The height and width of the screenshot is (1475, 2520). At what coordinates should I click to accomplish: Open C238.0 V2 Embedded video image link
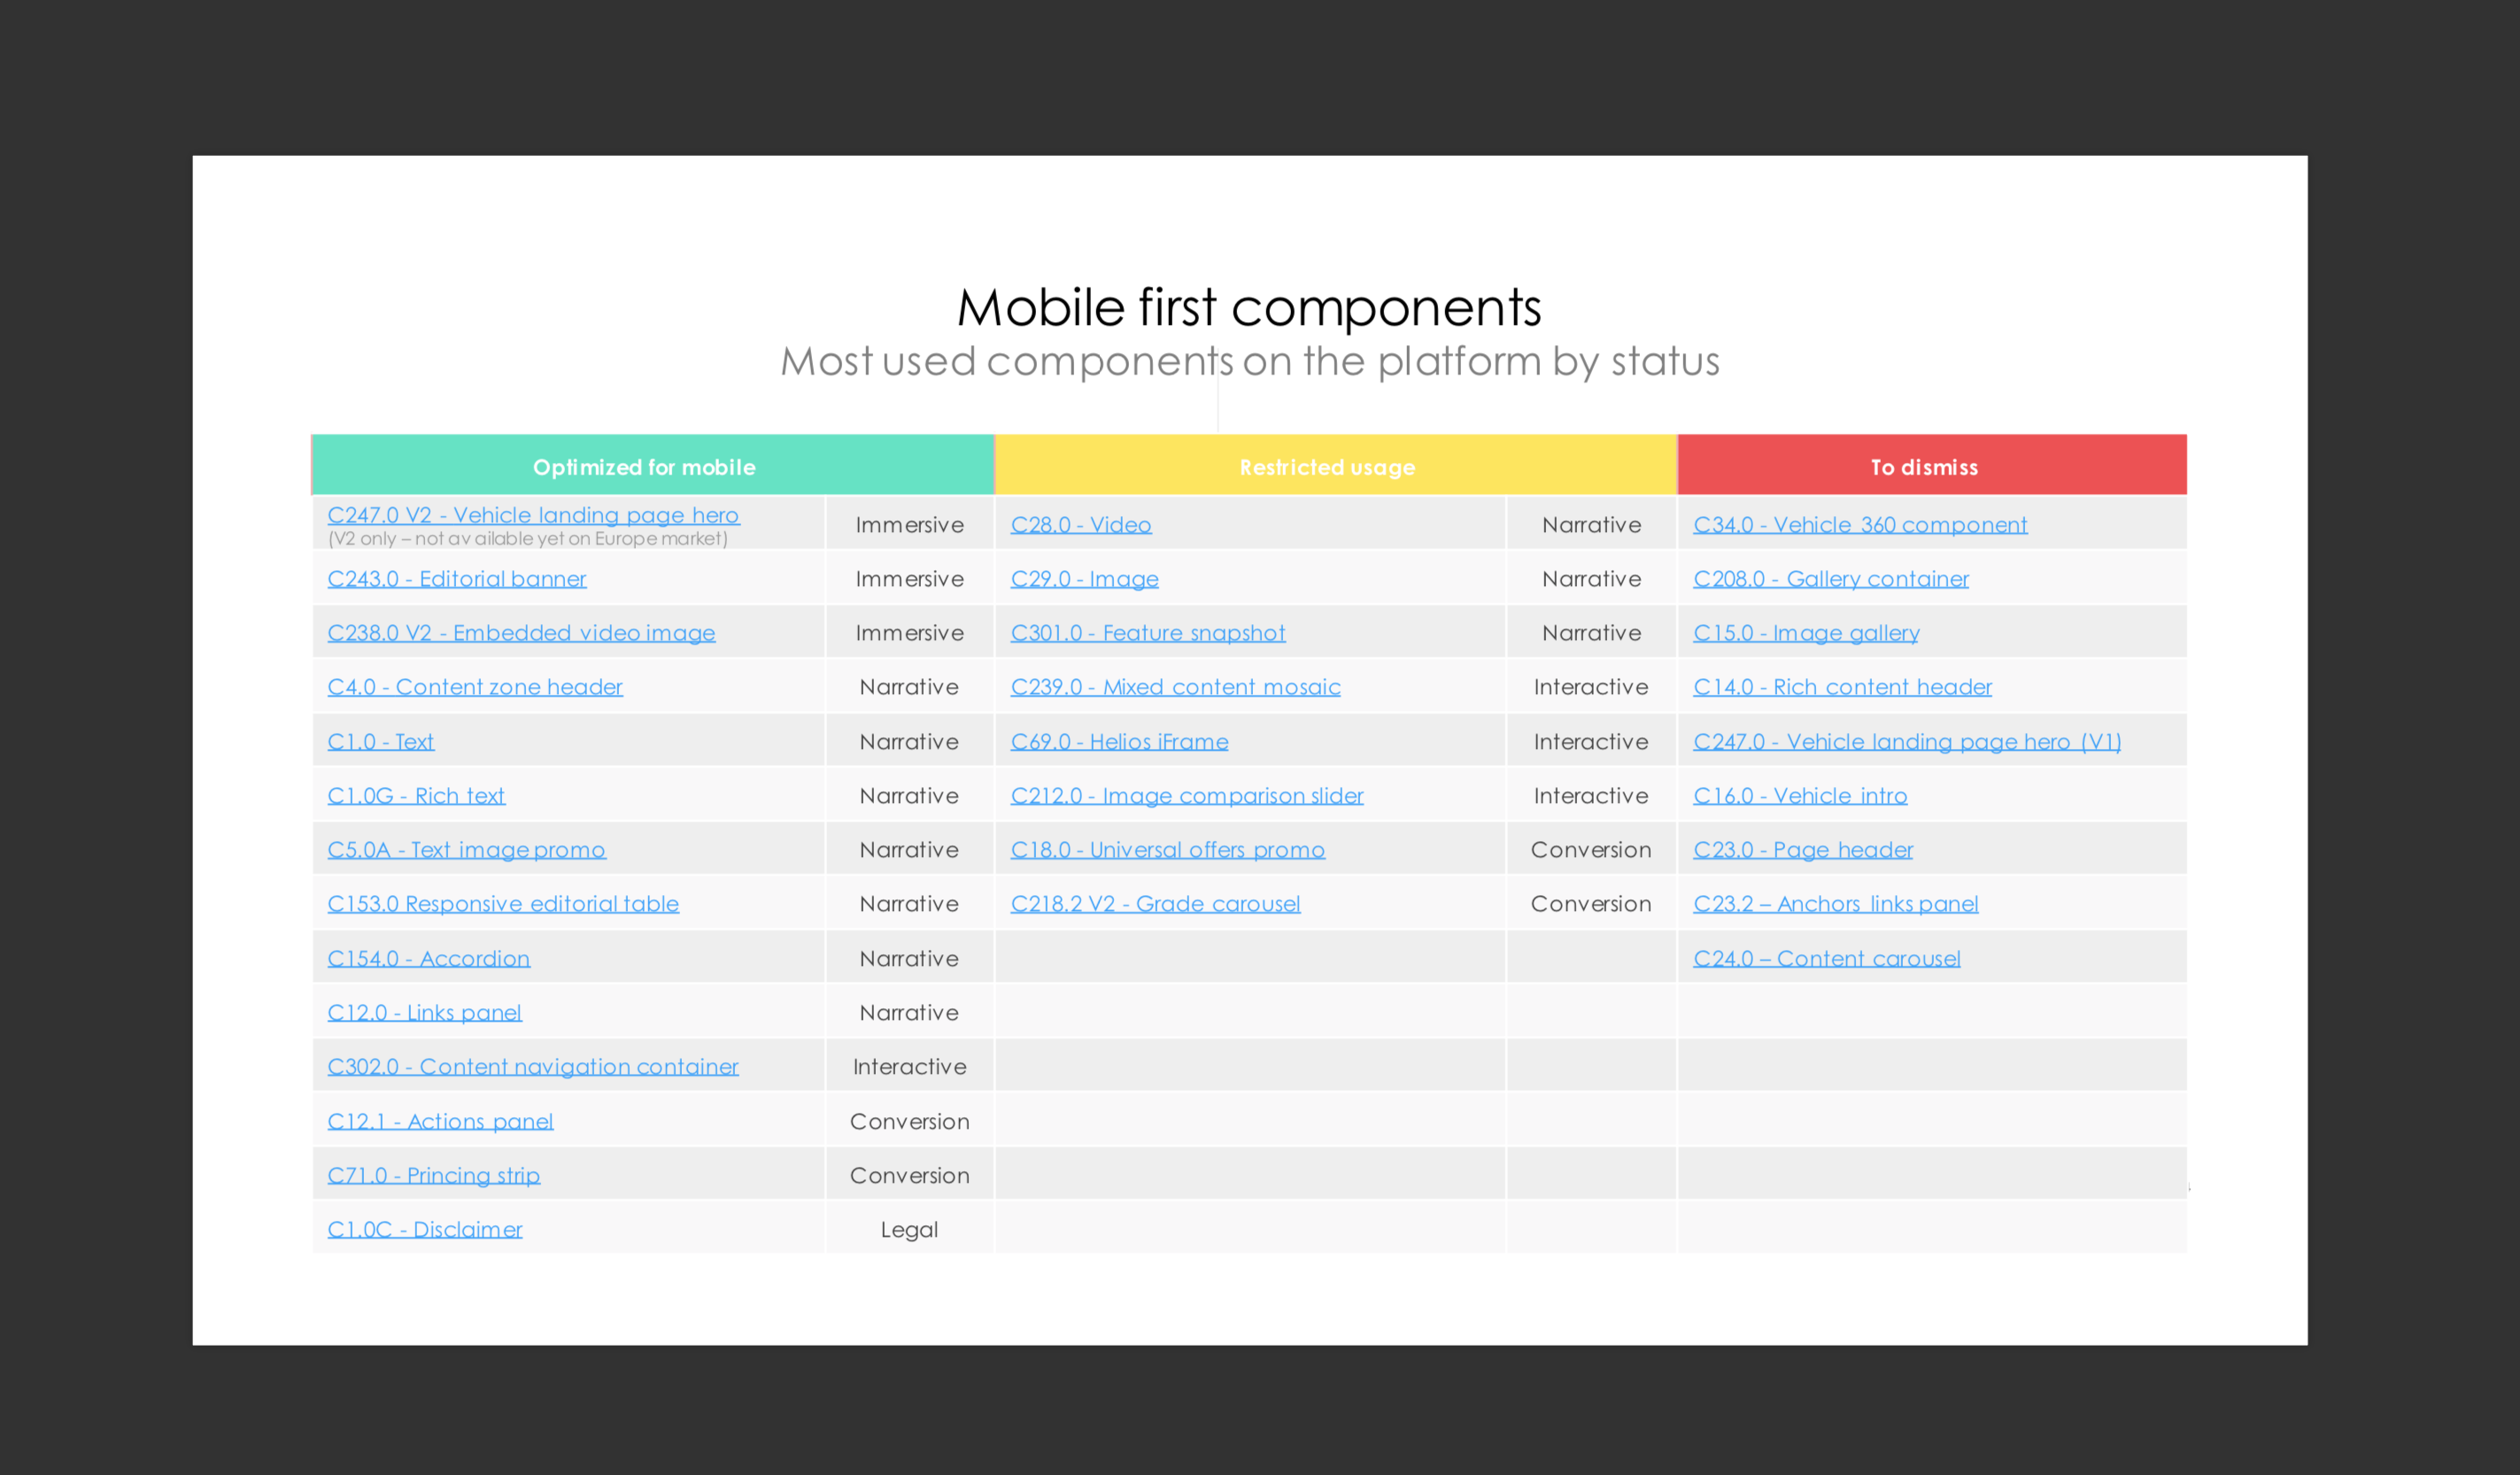tap(521, 633)
